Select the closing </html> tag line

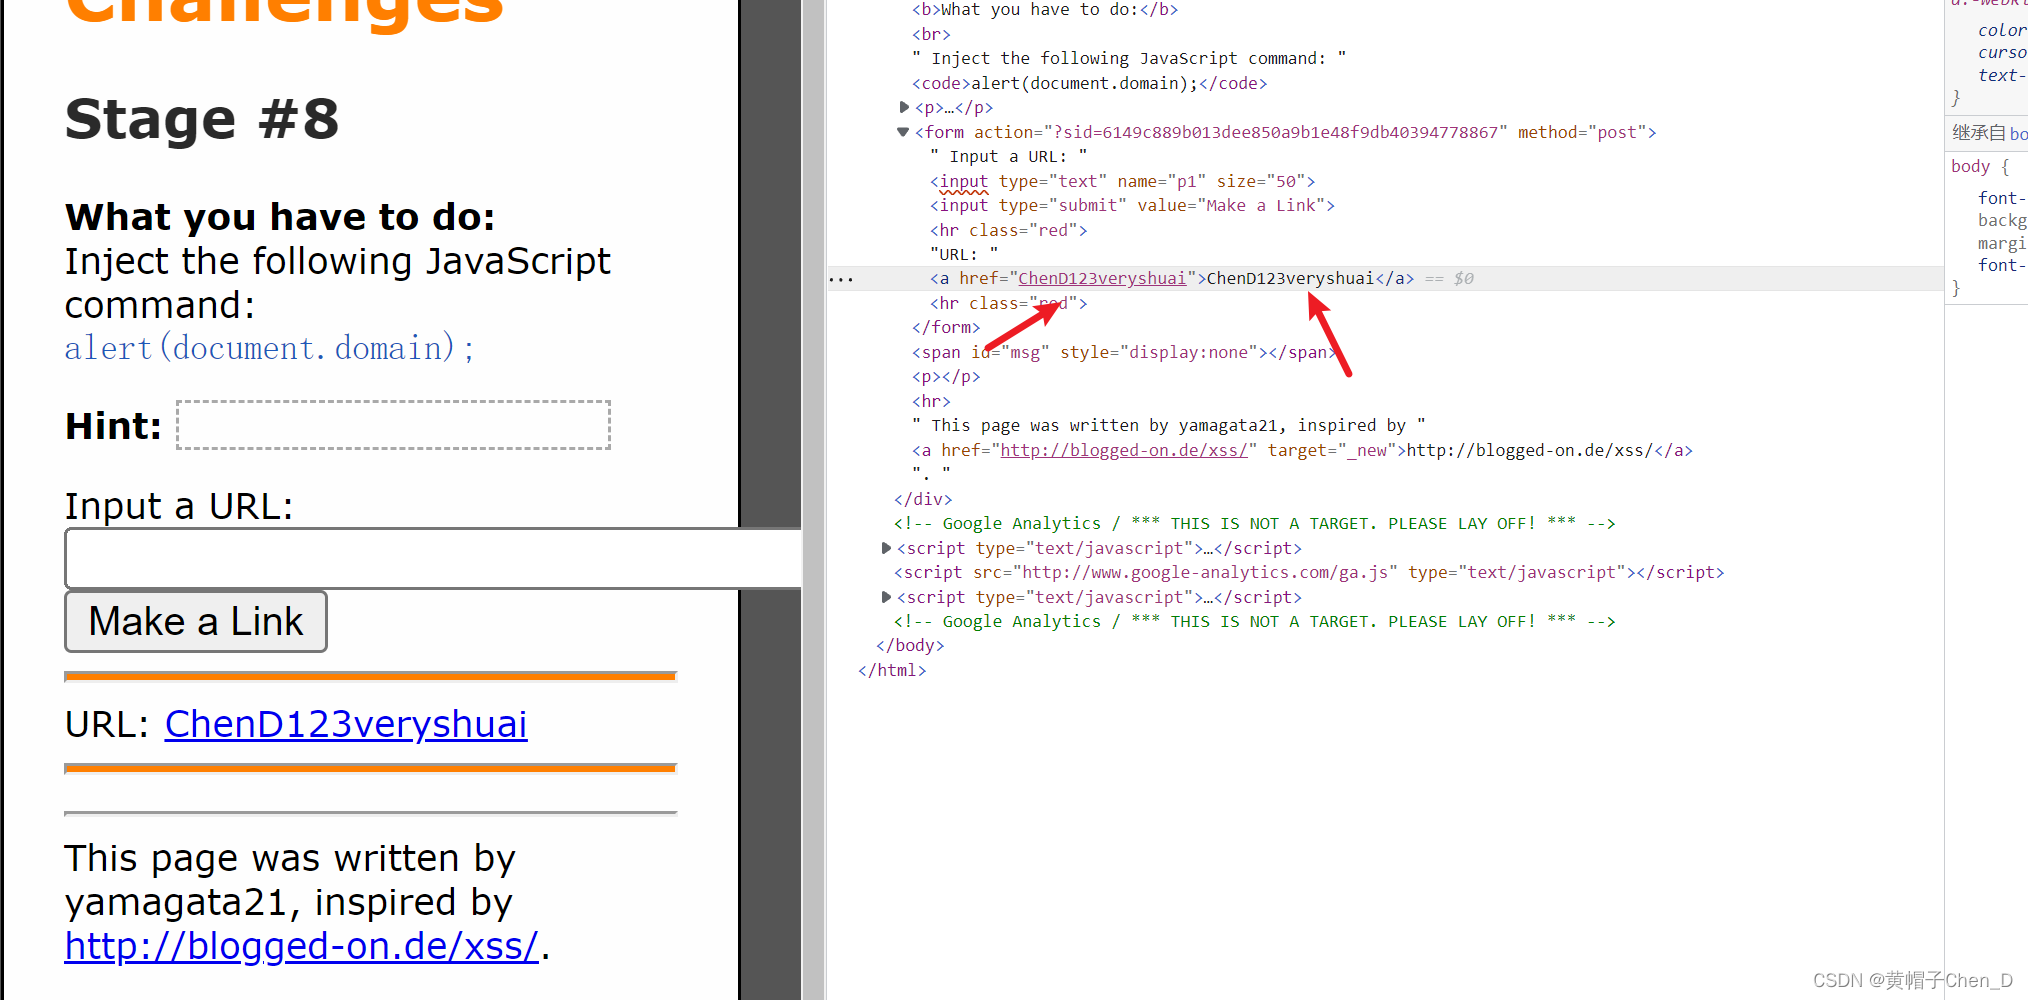click(892, 670)
